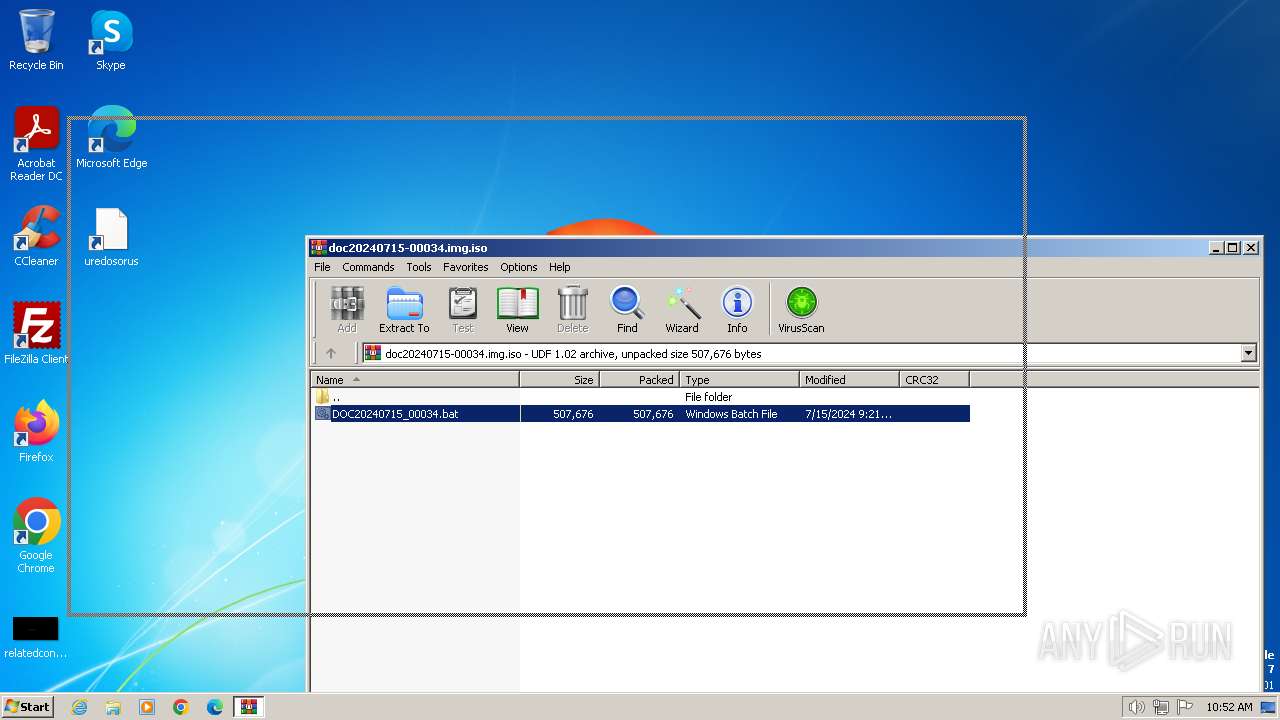Viewport: 1280px width, 720px height.
Task: Select the parent '..' folder row
Action: 640,397
